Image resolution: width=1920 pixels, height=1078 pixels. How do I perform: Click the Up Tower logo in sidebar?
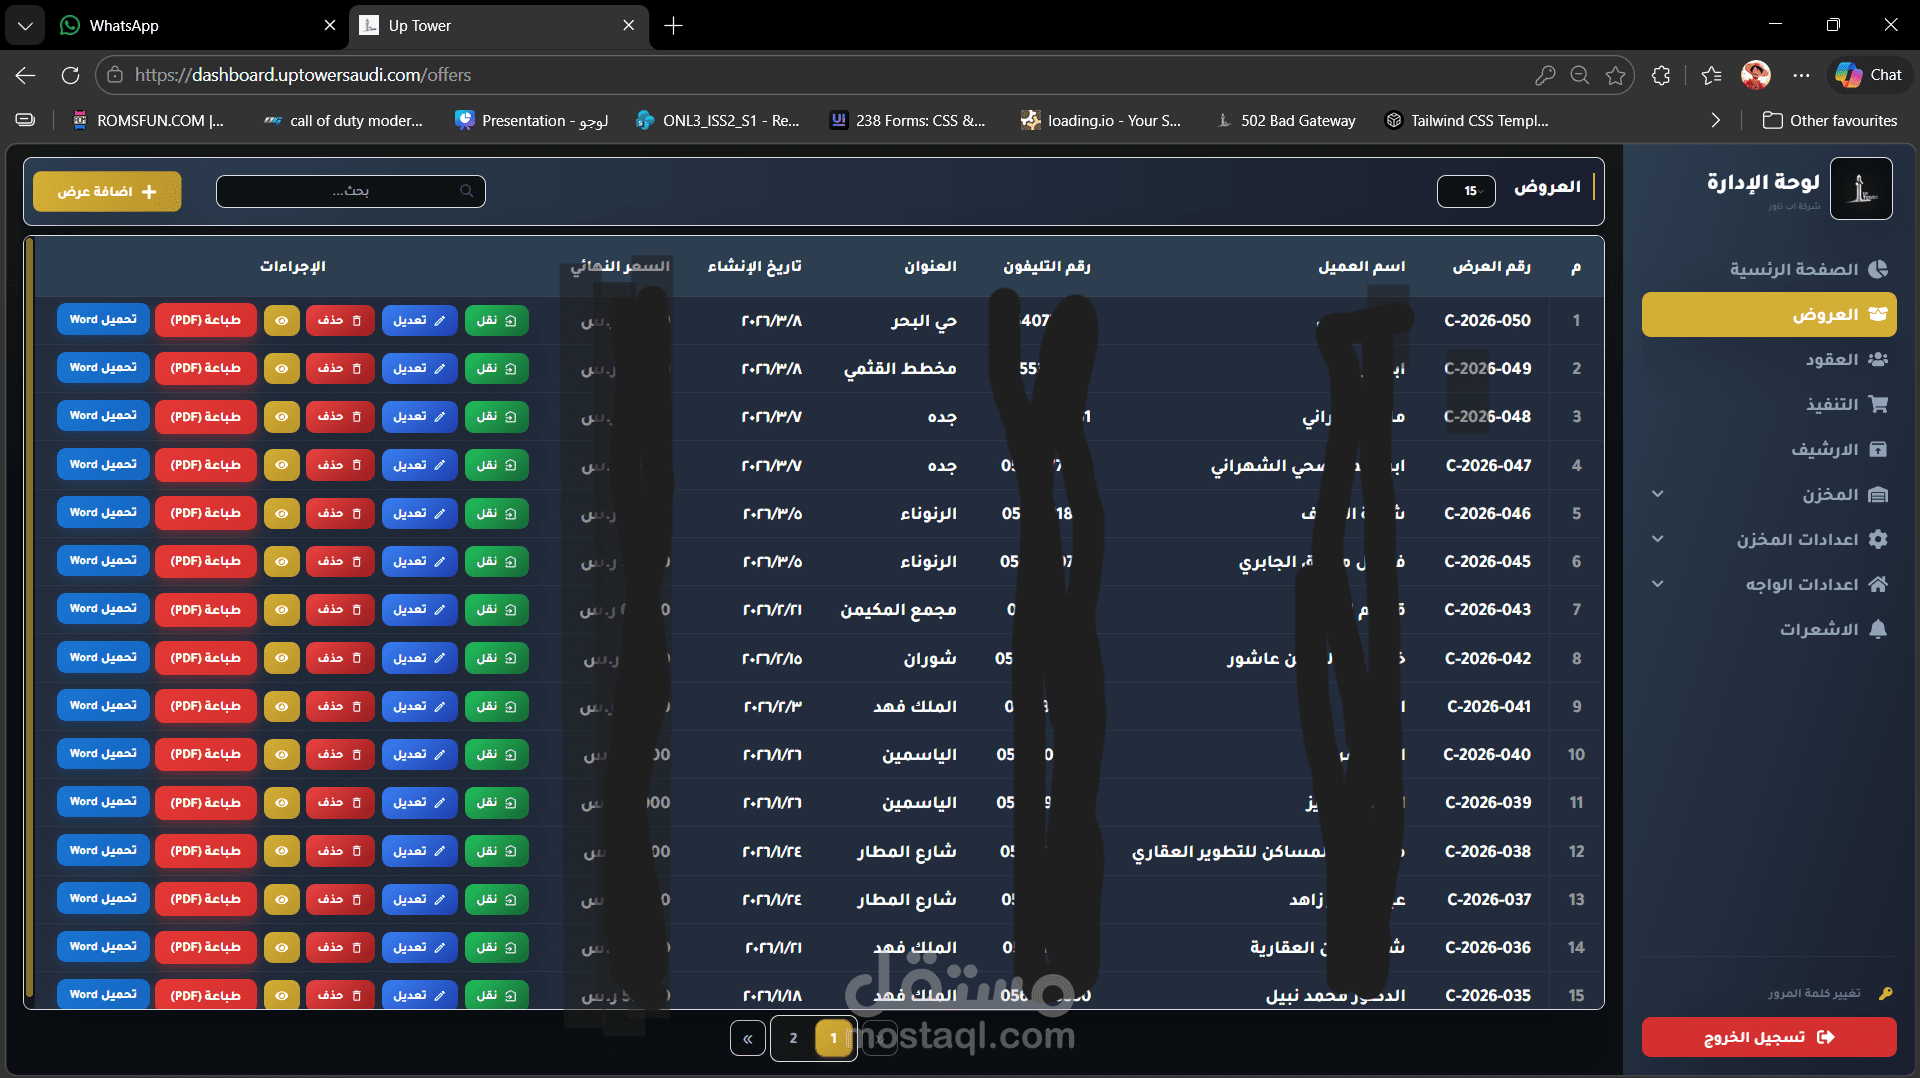point(1861,188)
